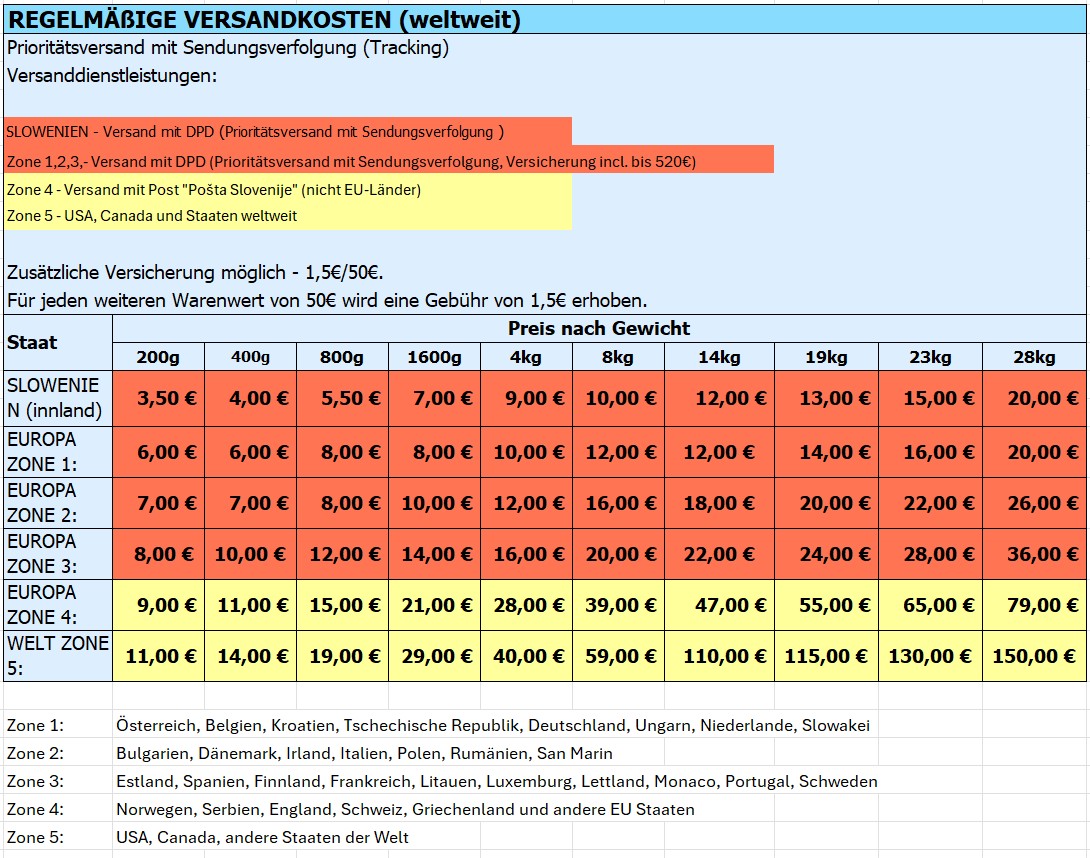Select the 'EUROPA ZONE 4:' row label
Image resolution: width=1090 pixels, height=858 pixels.
click(x=58, y=605)
